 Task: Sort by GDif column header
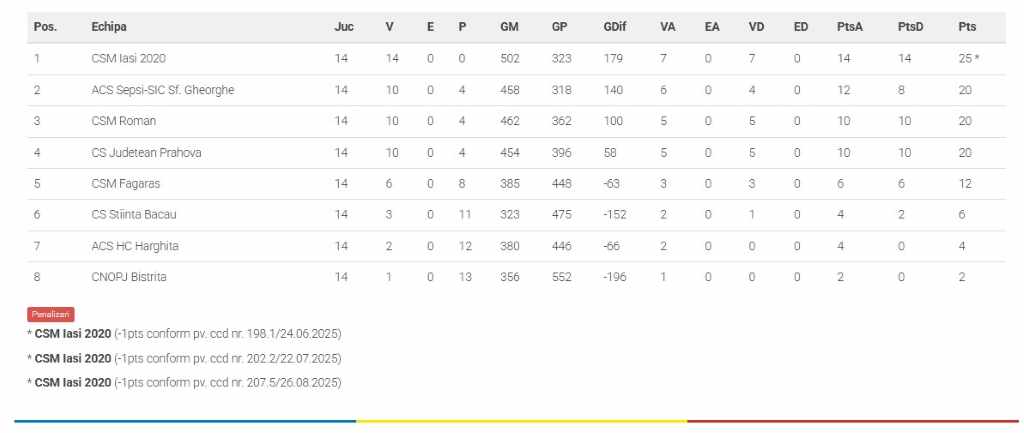coord(614,27)
